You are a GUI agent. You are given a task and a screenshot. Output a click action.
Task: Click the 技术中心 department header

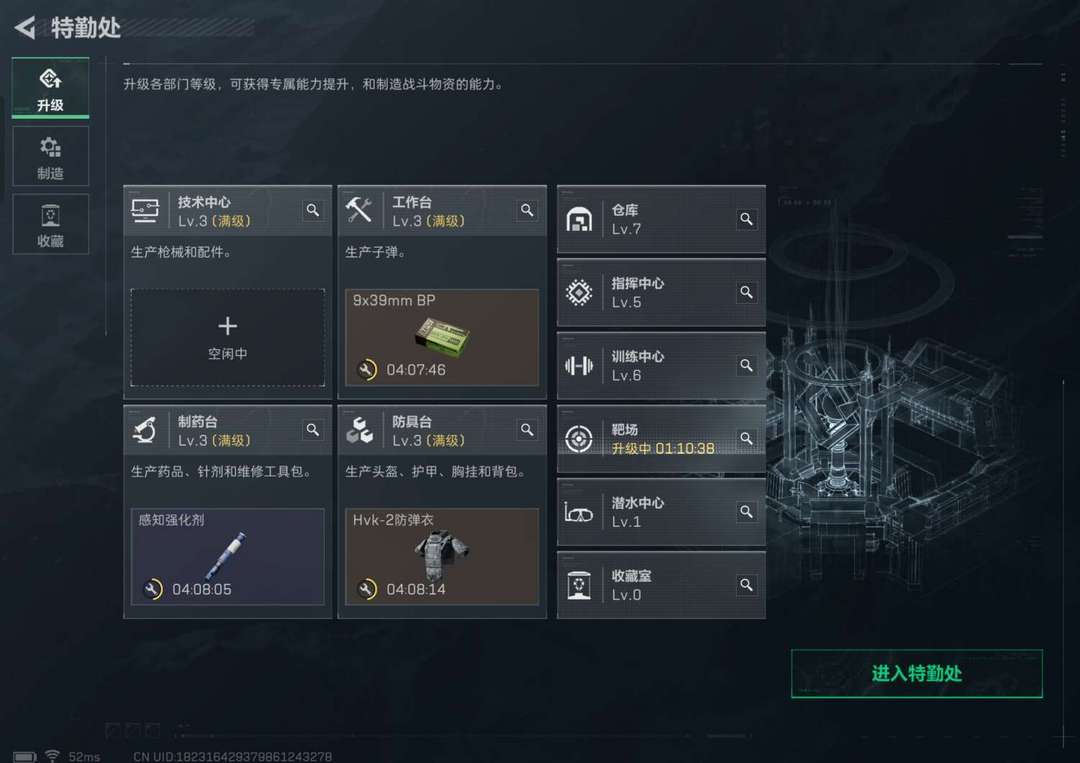pos(227,211)
